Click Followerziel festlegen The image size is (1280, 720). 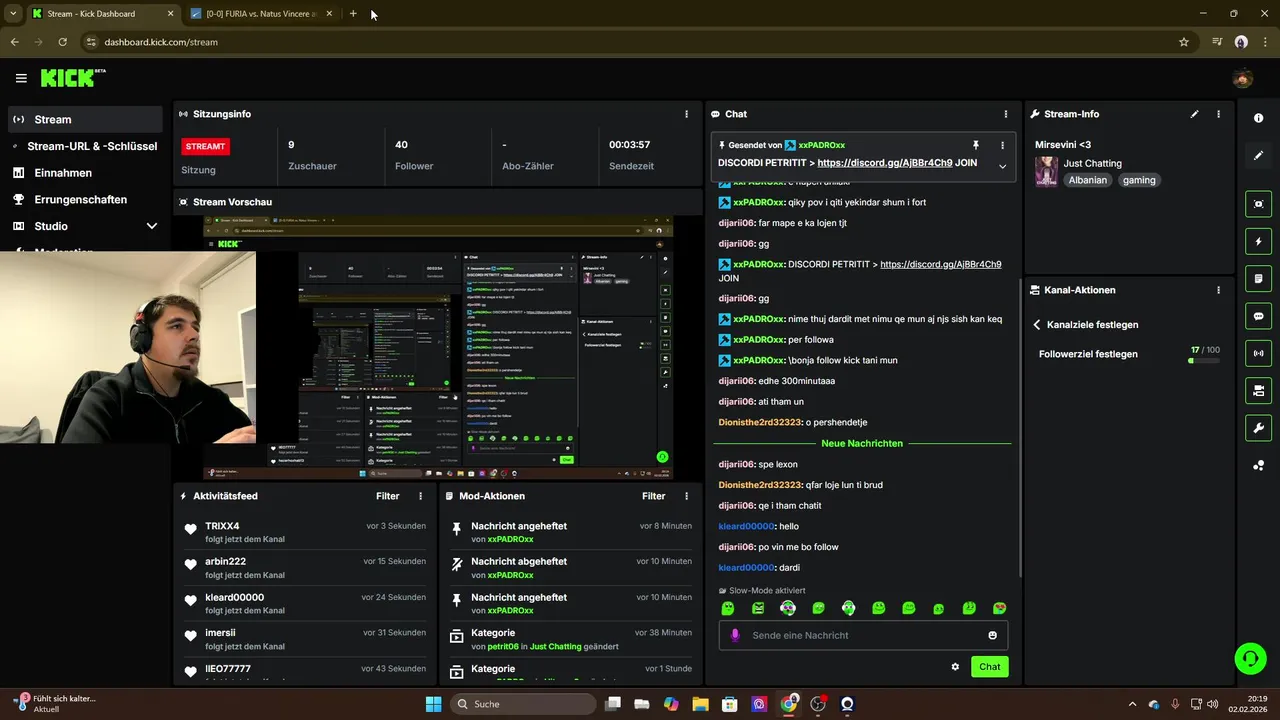[1088, 354]
